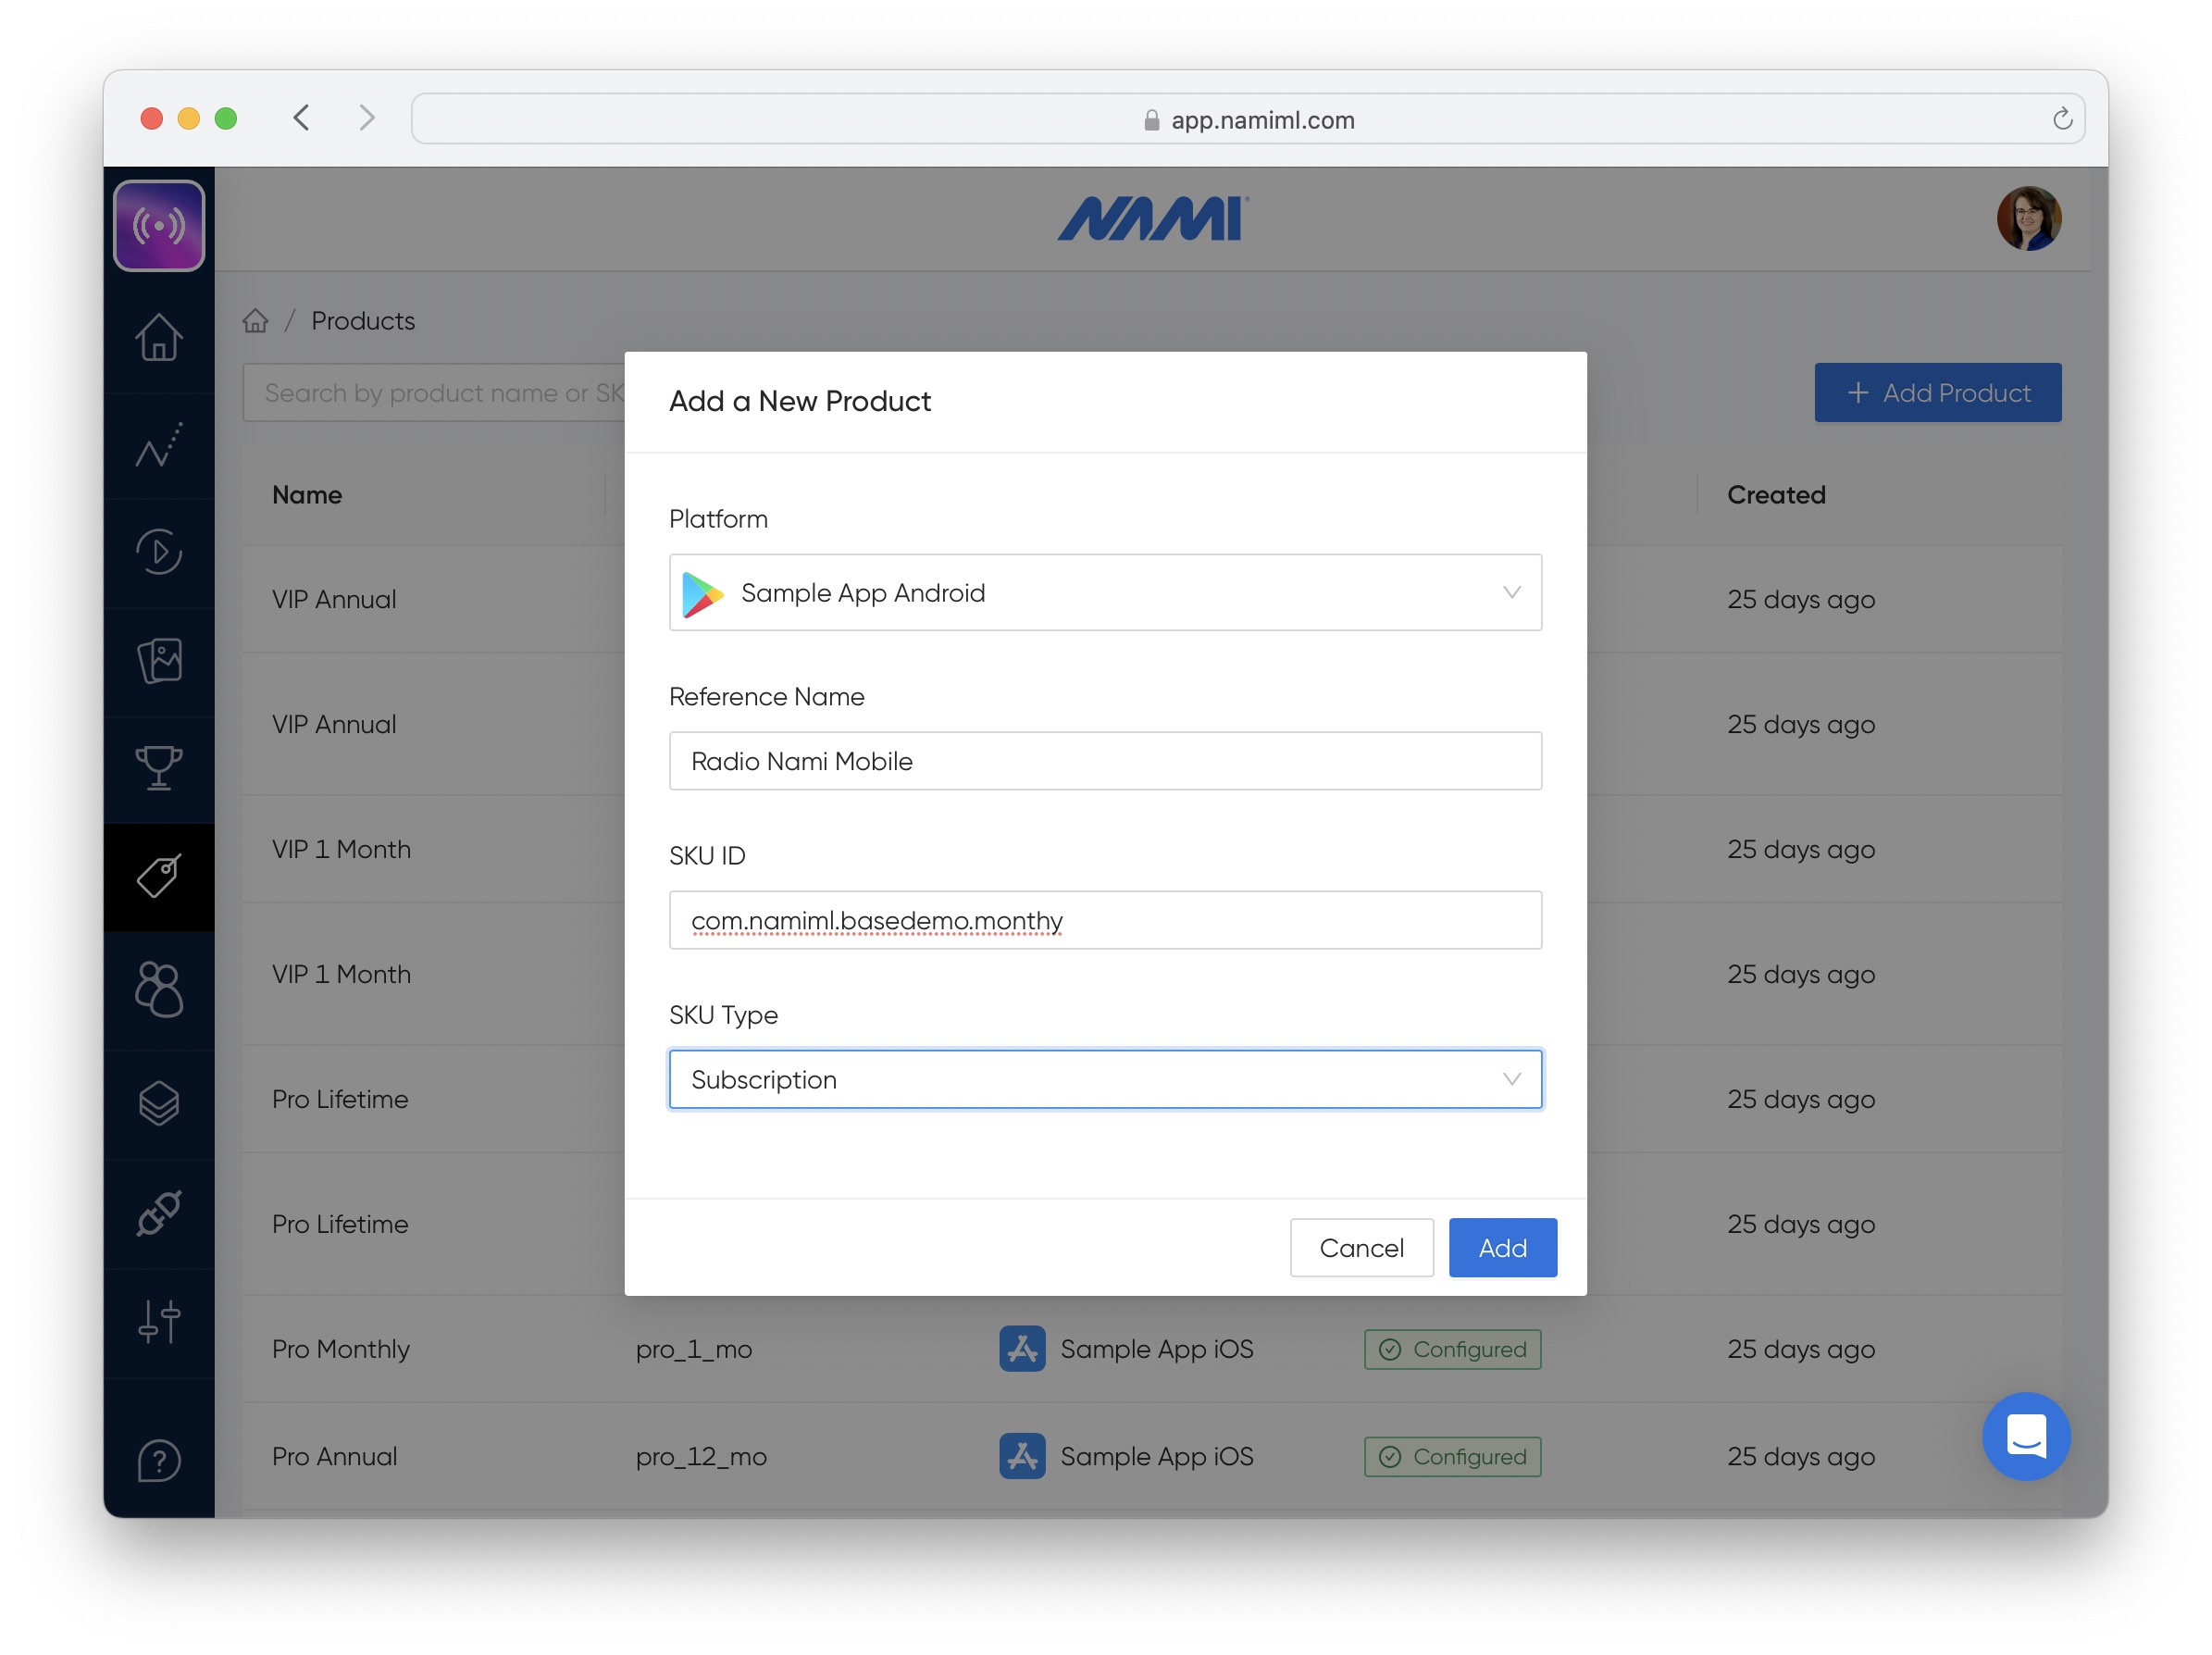Click the SKU ID text field

(x=1104, y=920)
